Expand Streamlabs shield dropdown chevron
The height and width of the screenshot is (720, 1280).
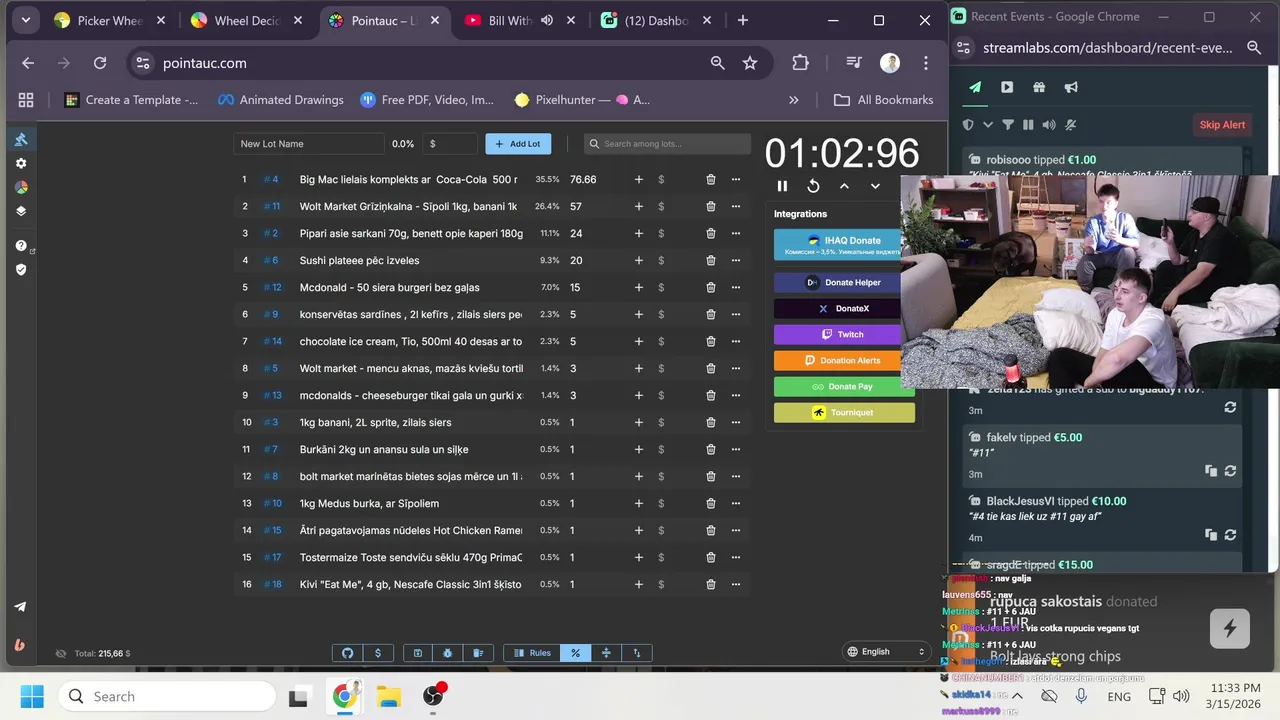[988, 125]
